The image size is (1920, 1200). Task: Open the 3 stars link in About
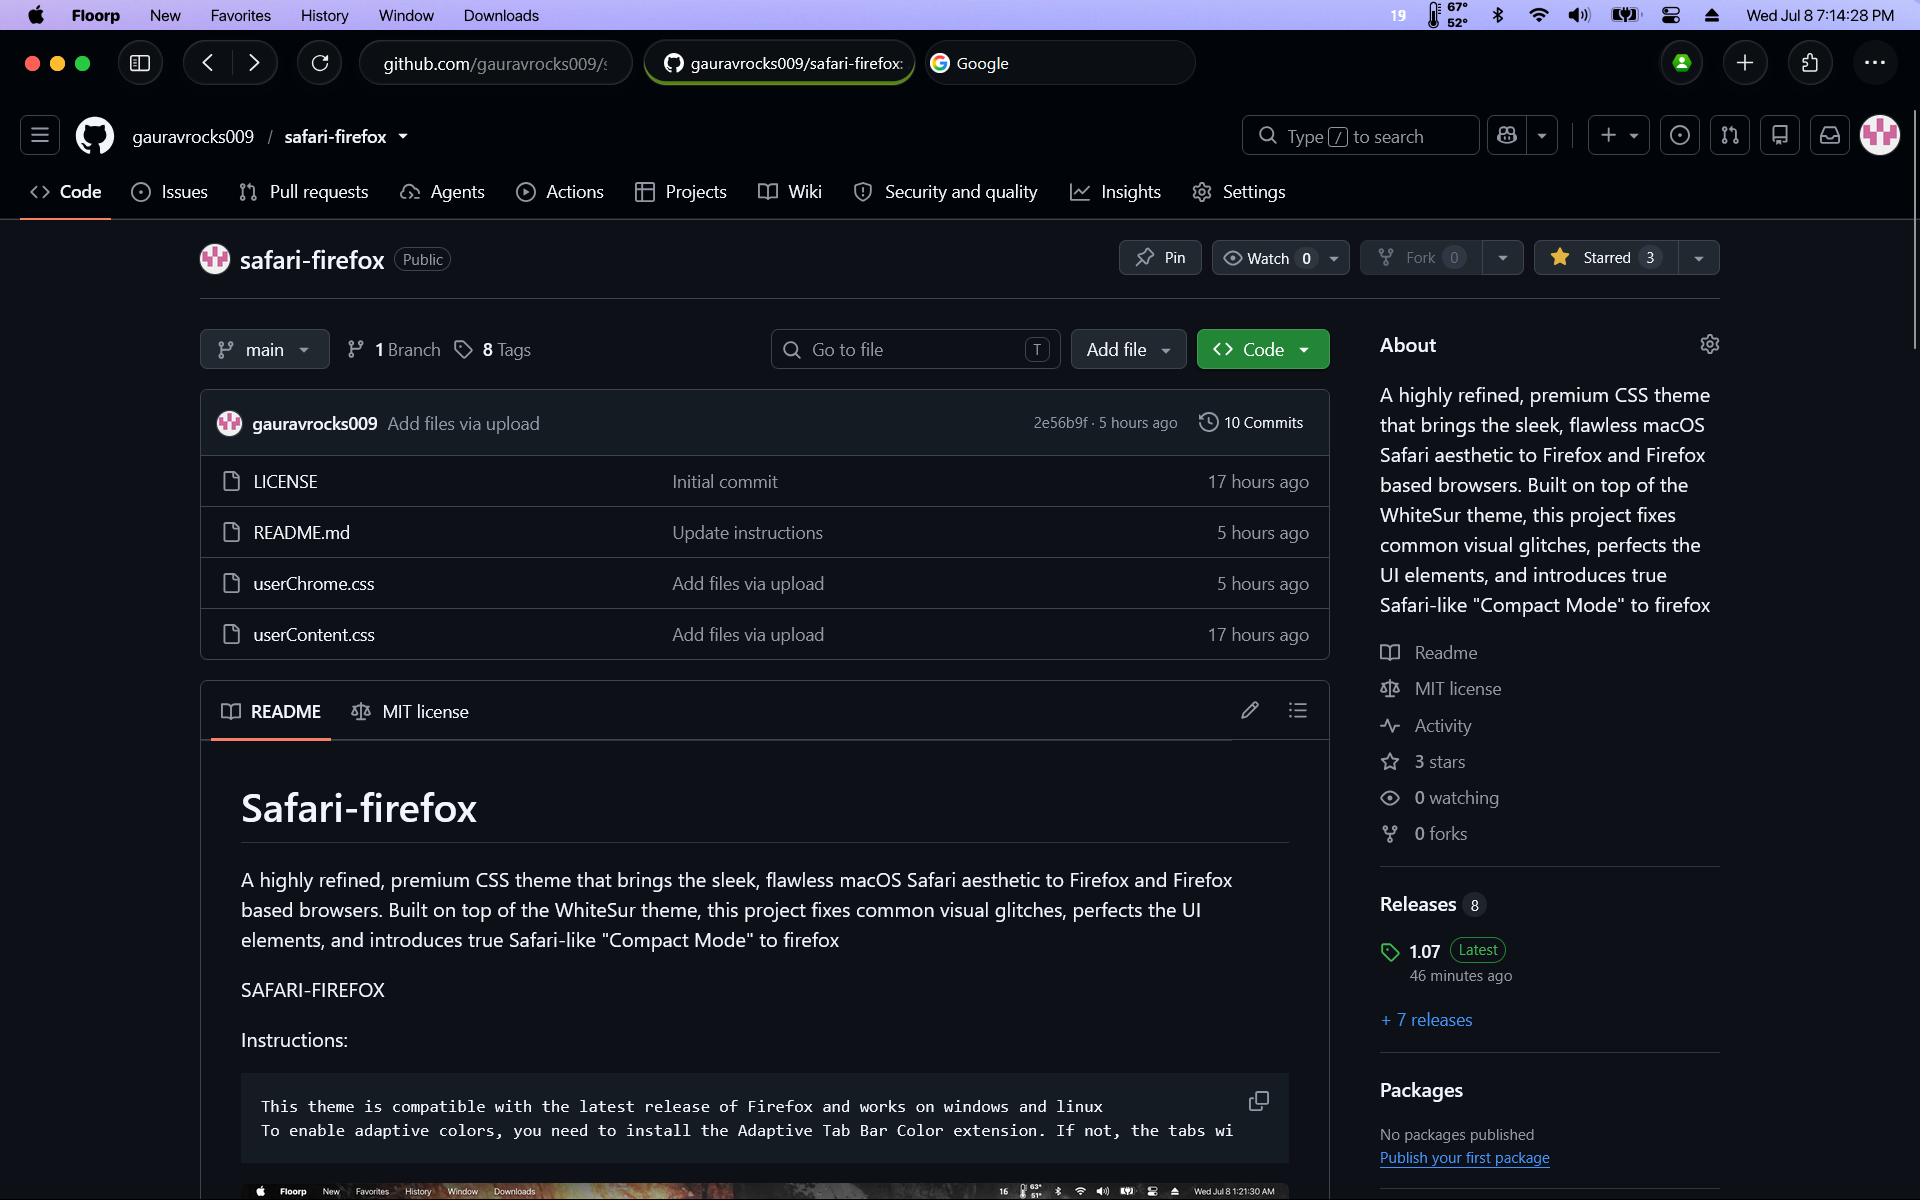[1439, 762]
